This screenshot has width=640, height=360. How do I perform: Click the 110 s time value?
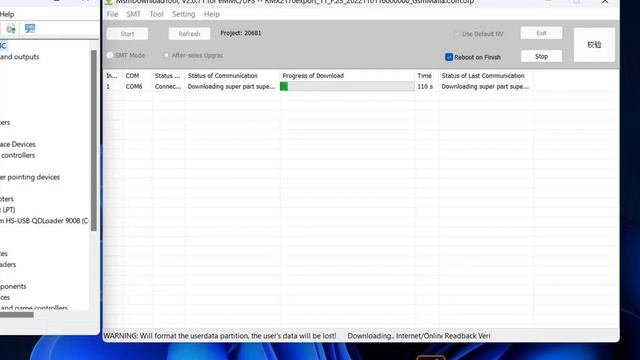425,87
